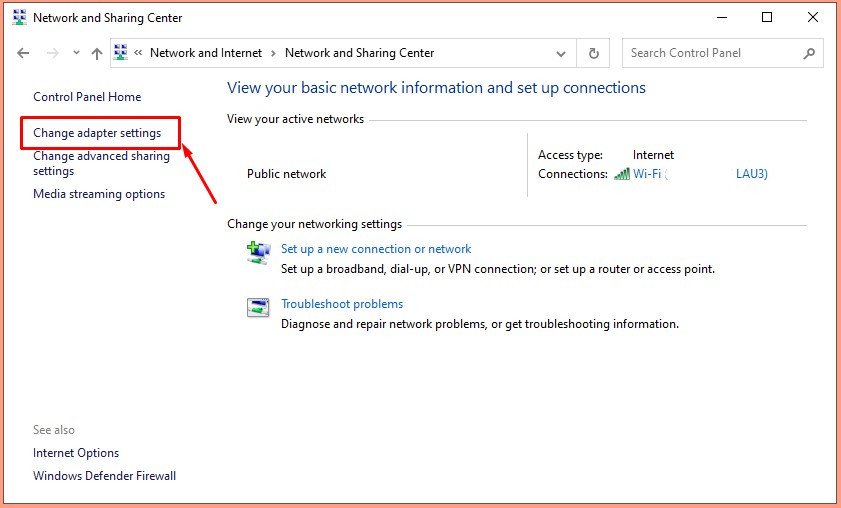Click the Up one level arrow

click(96, 53)
